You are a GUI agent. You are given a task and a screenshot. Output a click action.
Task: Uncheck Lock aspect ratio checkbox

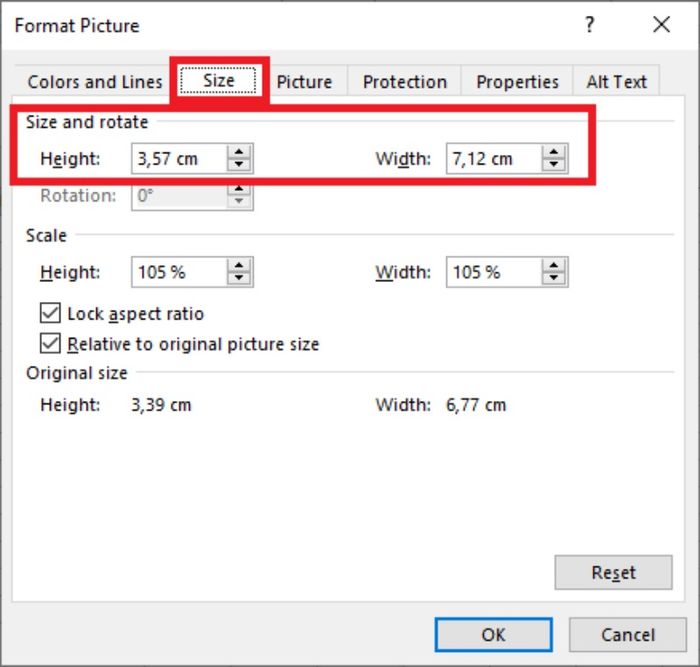point(50,313)
